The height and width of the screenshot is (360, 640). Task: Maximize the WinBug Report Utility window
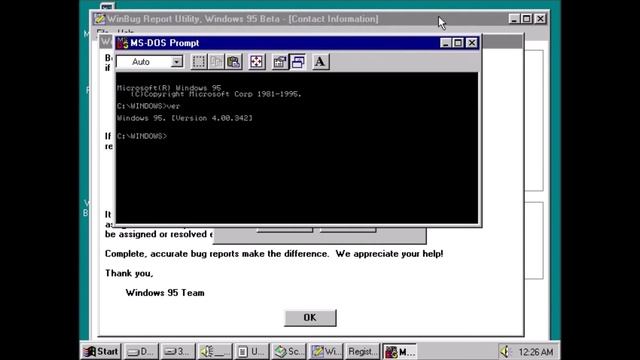(x=527, y=19)
